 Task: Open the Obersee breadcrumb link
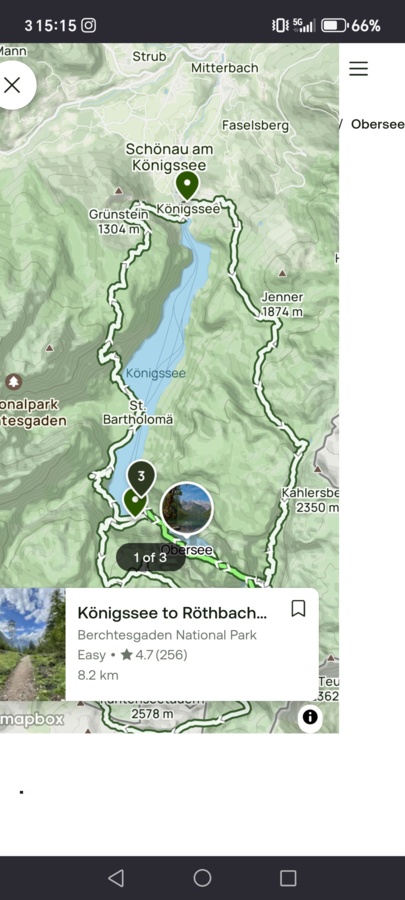377,124
